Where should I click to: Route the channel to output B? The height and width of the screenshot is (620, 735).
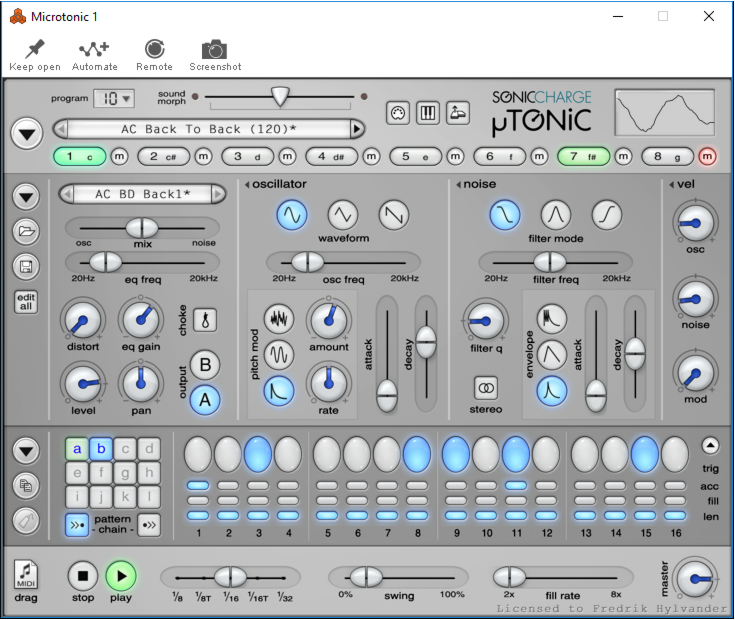click(x=205, y=364)
